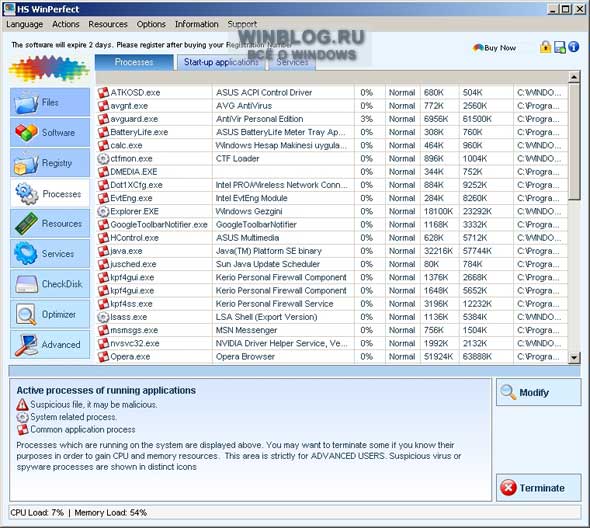Select the HControl.exe process name
The width and height of the screenshot is (590, 528).
click(134, 238)
